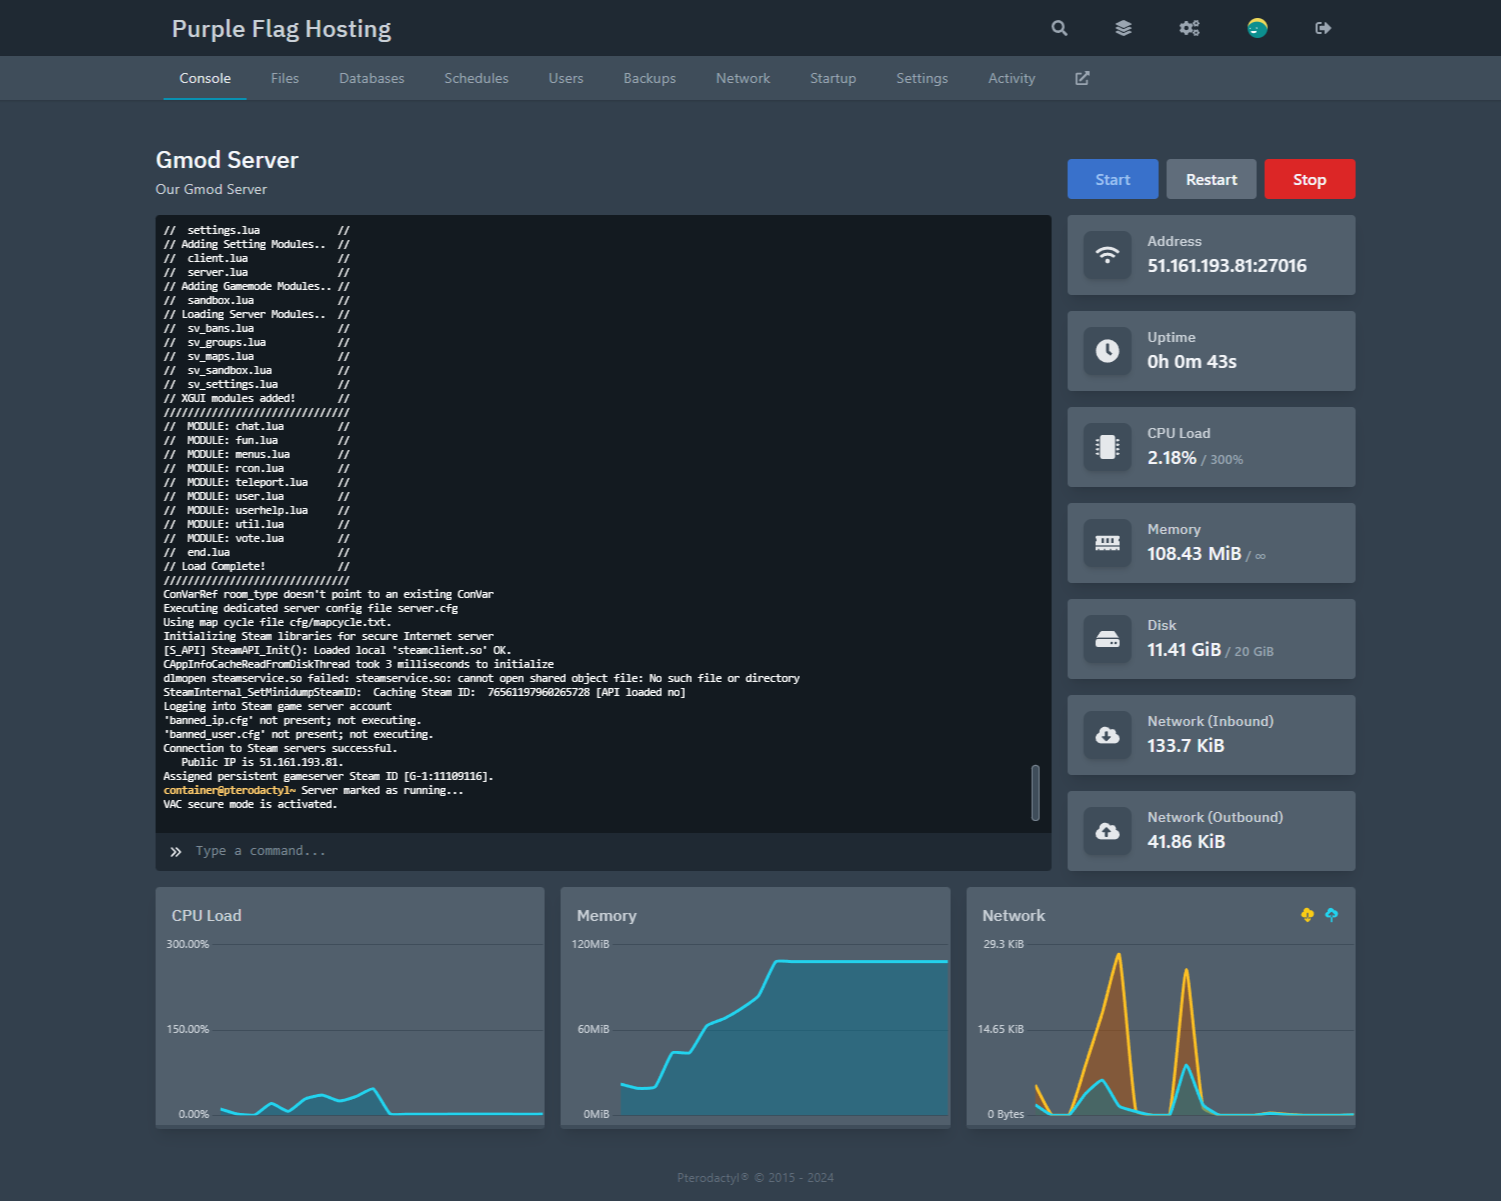Click the console scrollbar handle
The height and width of the screenshot is (1201, 1501).
click(1035, 792)
